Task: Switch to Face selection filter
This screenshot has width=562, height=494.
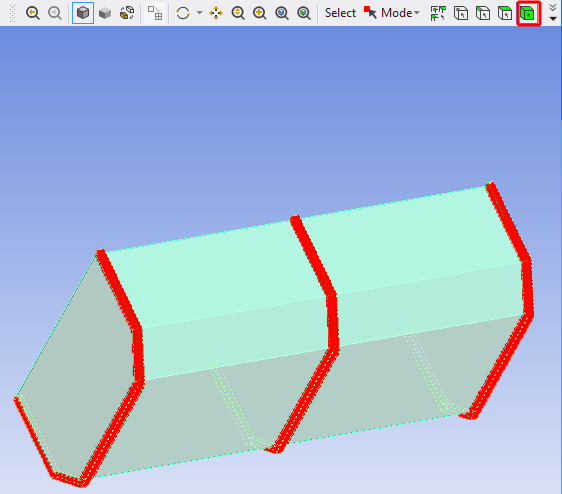Action: click(505, 13)
